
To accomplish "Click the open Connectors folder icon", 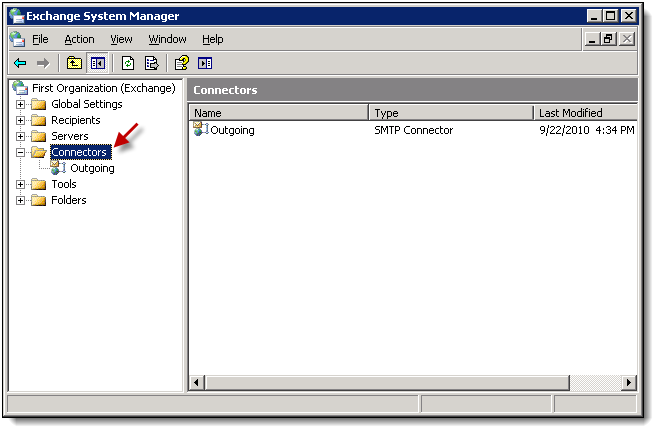I will point(39,152).
